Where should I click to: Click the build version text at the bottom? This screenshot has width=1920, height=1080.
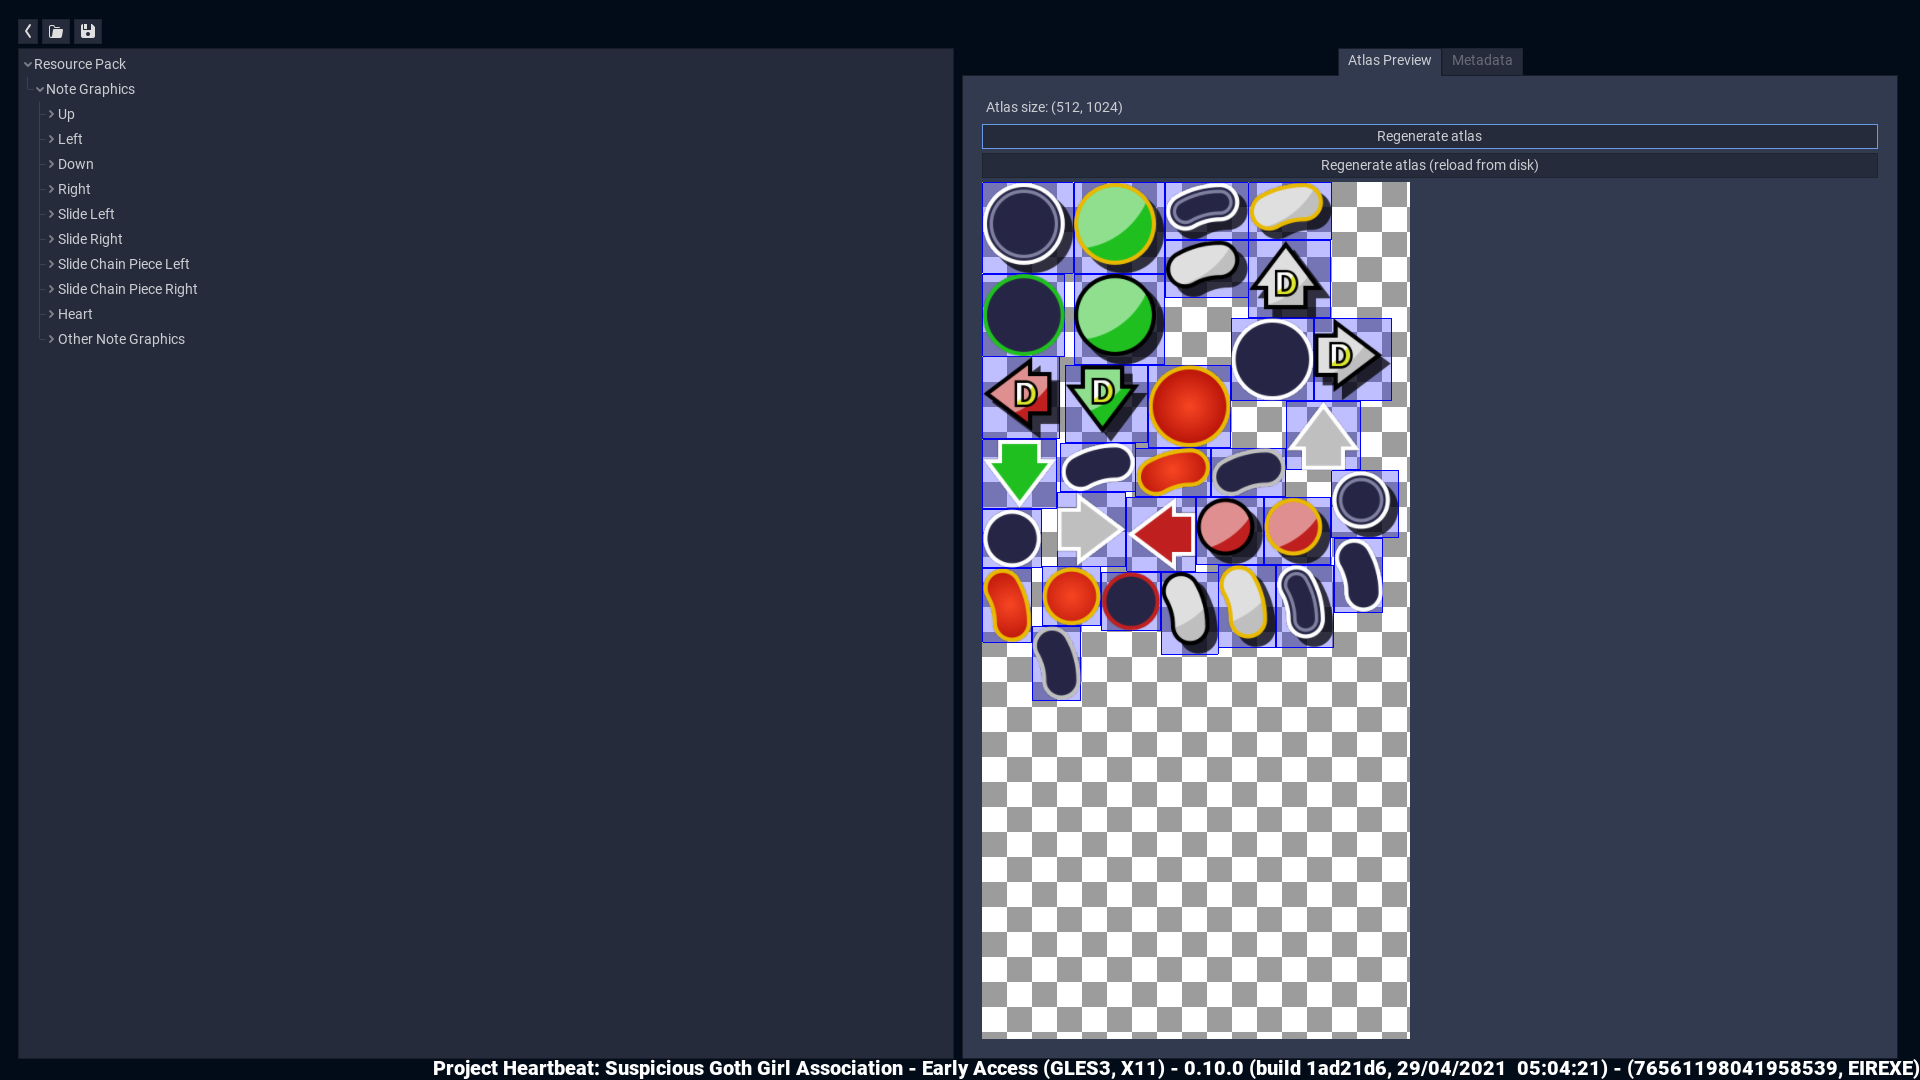1176,1068
